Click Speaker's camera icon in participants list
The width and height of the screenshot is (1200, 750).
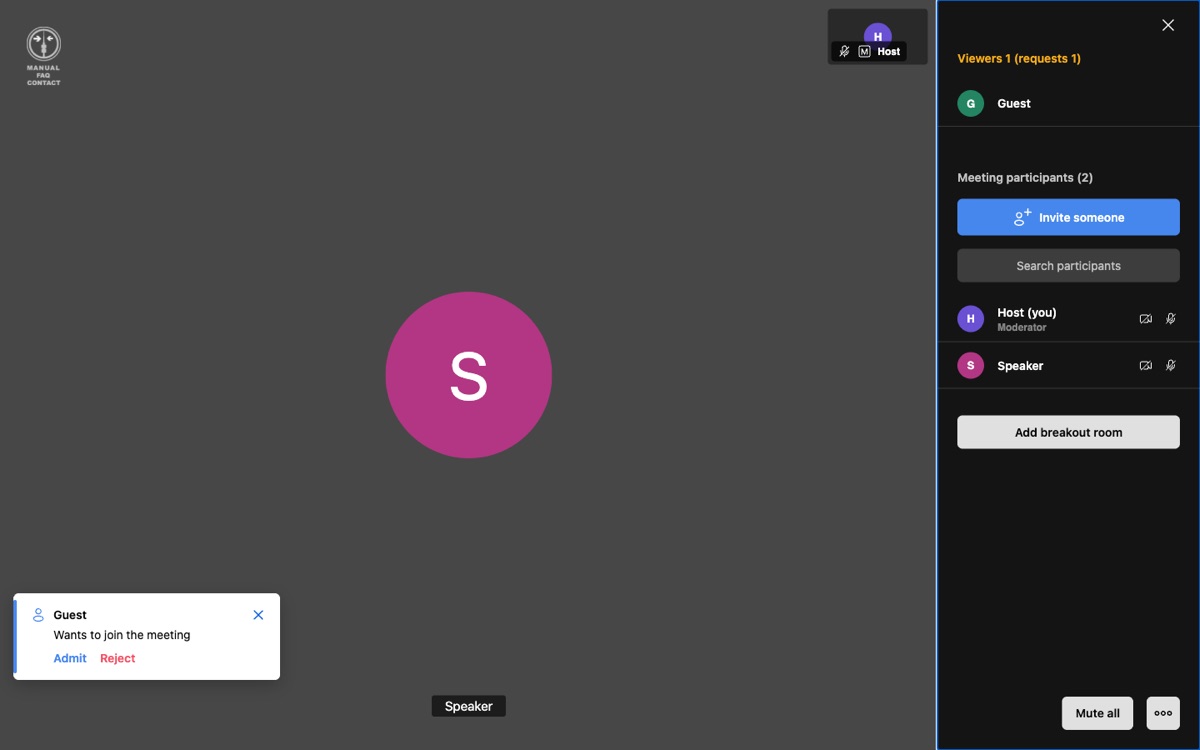[x=1145, y=366]
